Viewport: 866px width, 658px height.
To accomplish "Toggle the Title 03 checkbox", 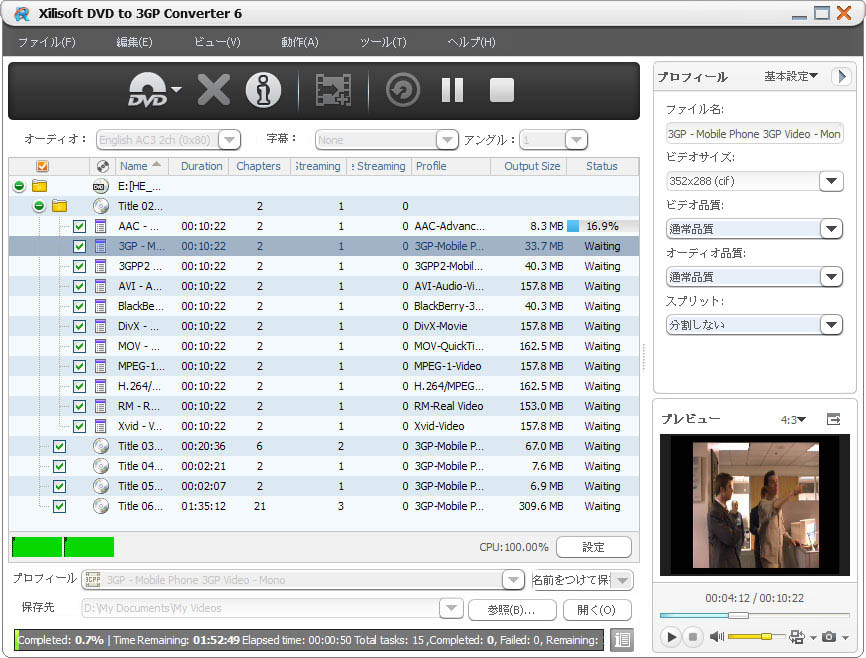I will coord(59,446).
